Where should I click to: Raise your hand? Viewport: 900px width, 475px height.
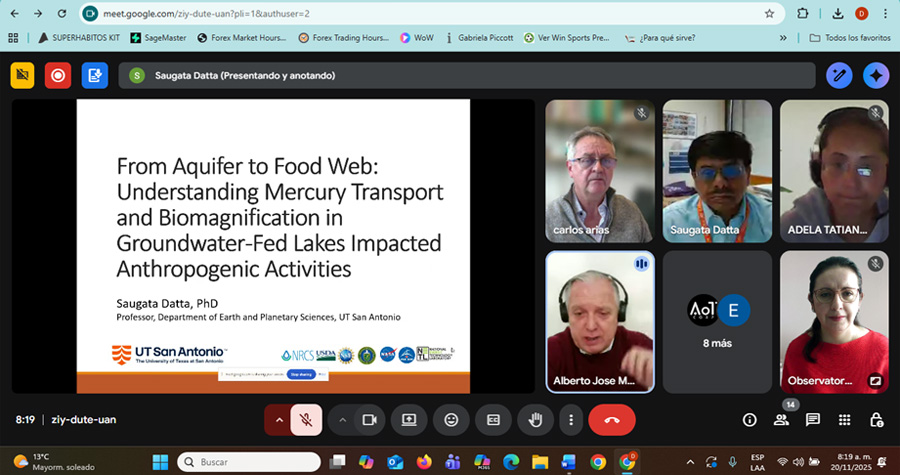(x=536, y=420)
